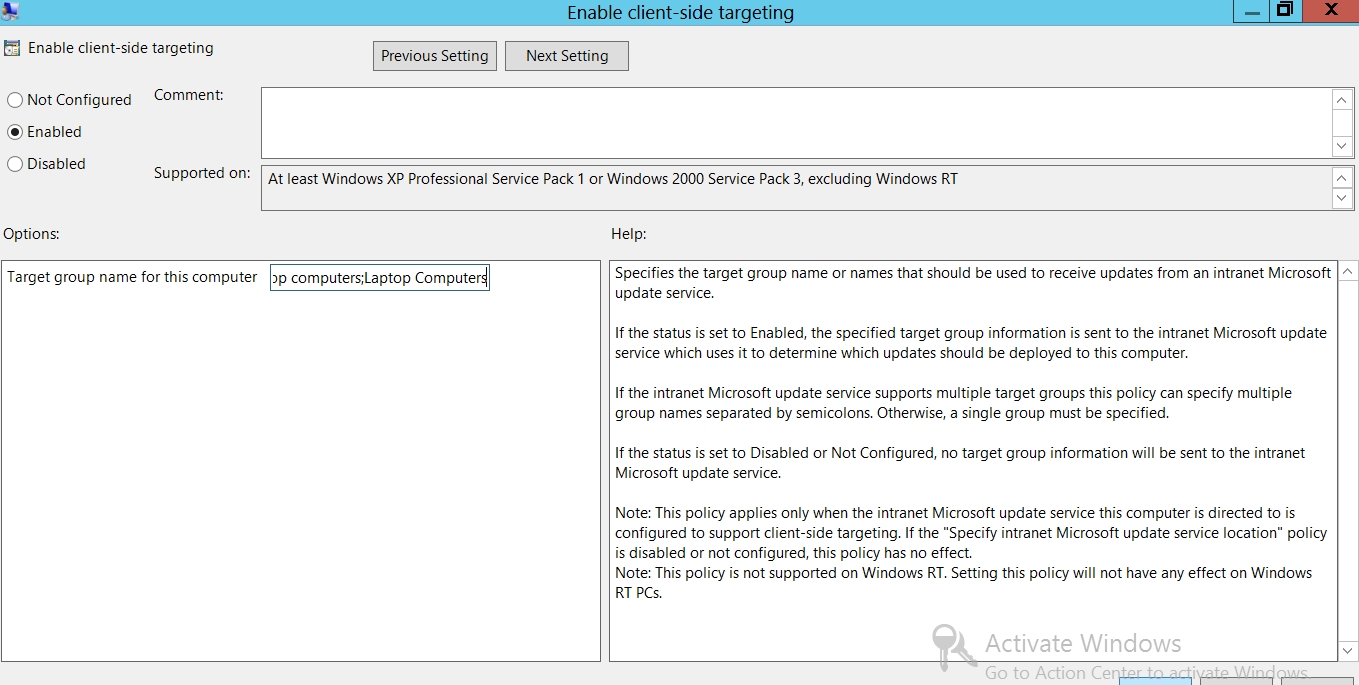Click the policy setting icon beside the heading
The image size is (1359, 685).
[x=12, y=48]
